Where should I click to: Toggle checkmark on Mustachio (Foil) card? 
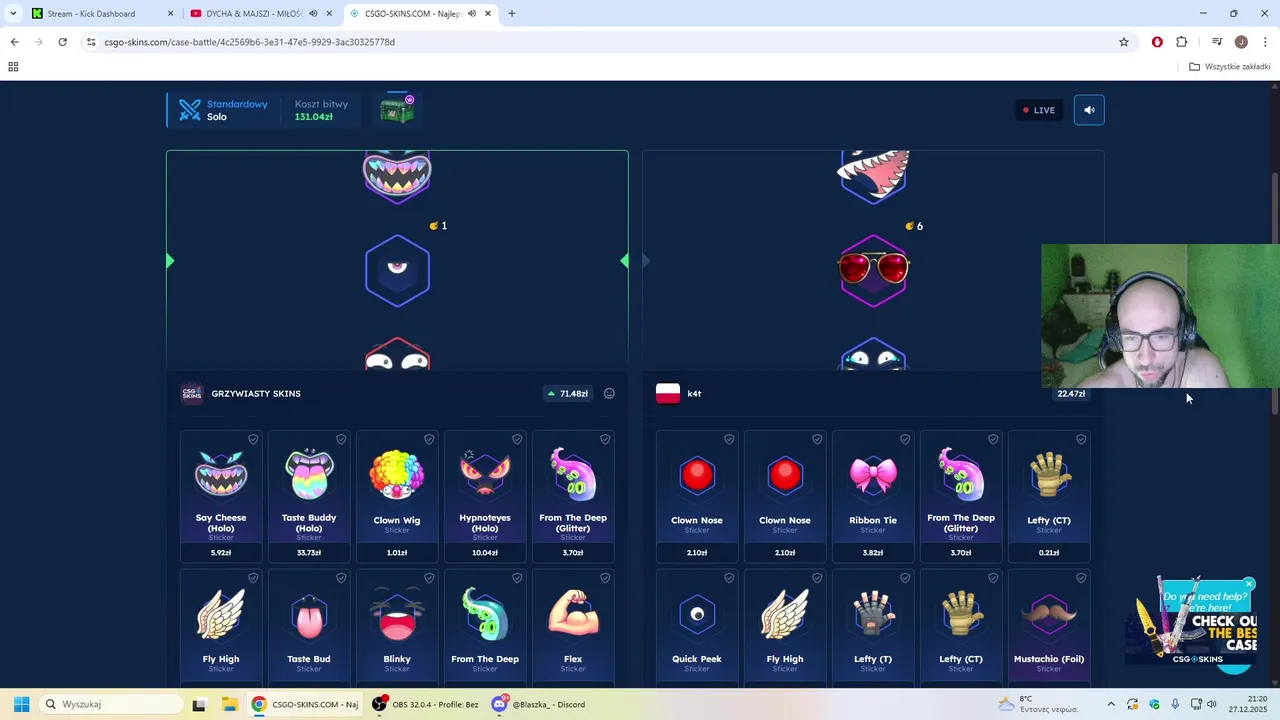pos(1081,578)
